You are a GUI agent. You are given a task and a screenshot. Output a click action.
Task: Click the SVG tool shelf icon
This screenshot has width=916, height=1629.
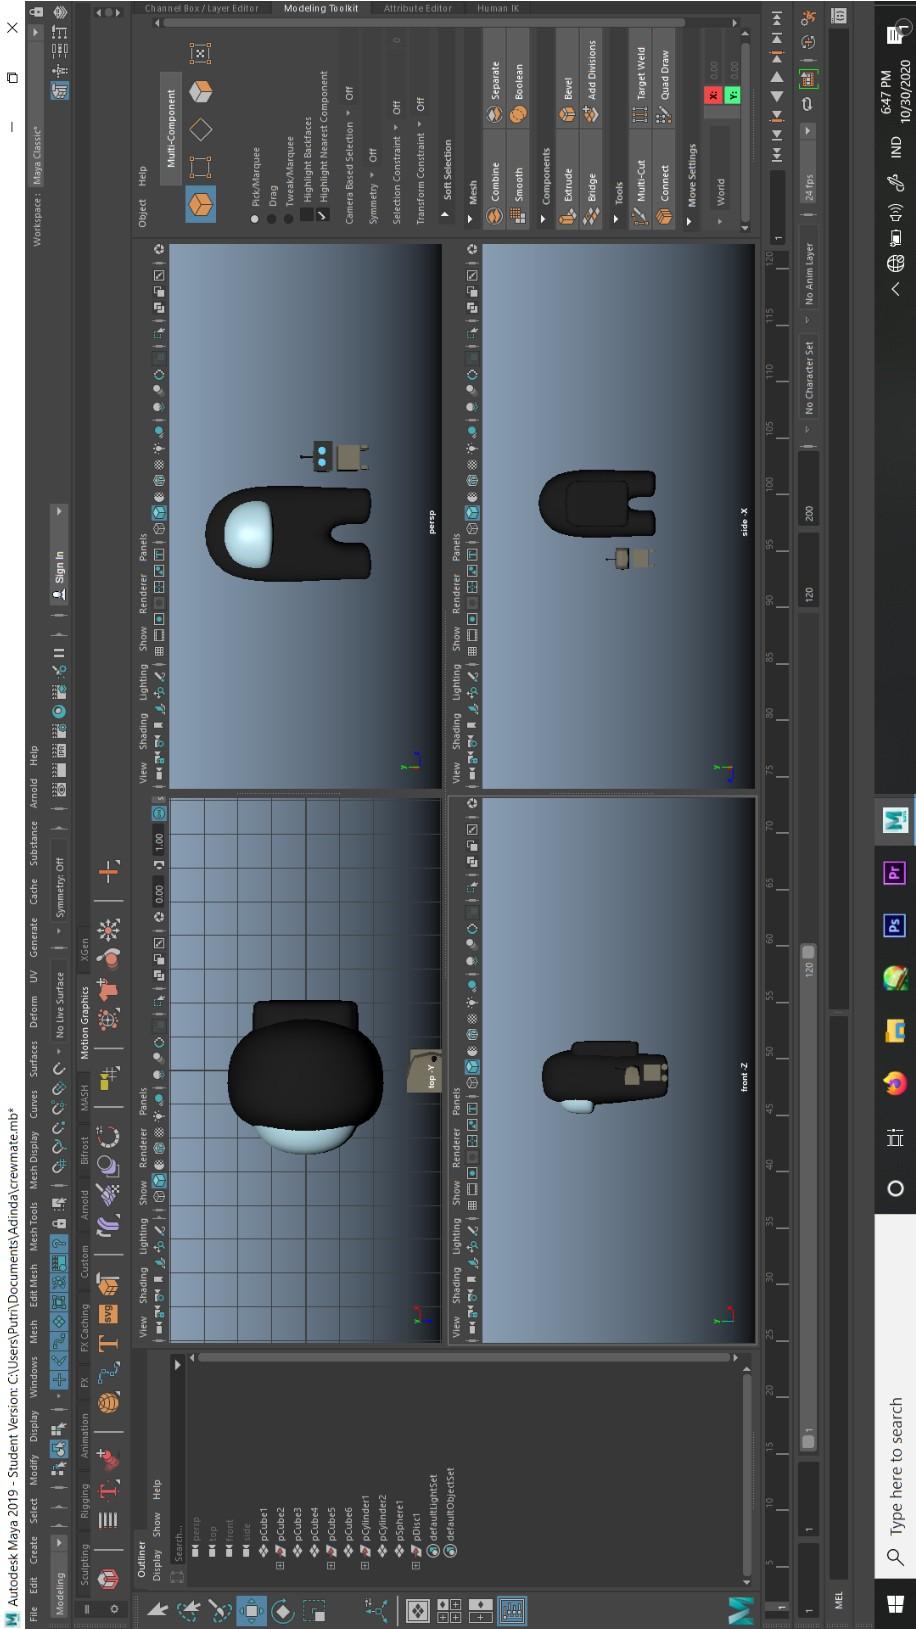(x=108, y=1313)
